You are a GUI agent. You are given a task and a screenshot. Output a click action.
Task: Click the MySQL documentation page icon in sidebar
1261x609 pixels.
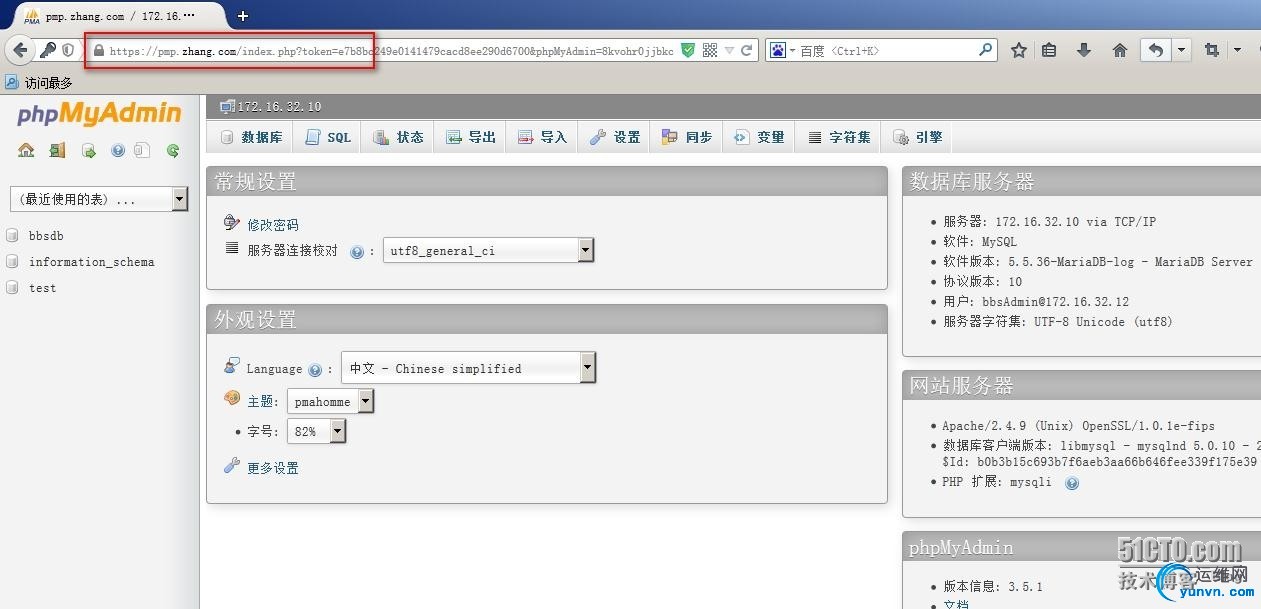click(142, 151)
